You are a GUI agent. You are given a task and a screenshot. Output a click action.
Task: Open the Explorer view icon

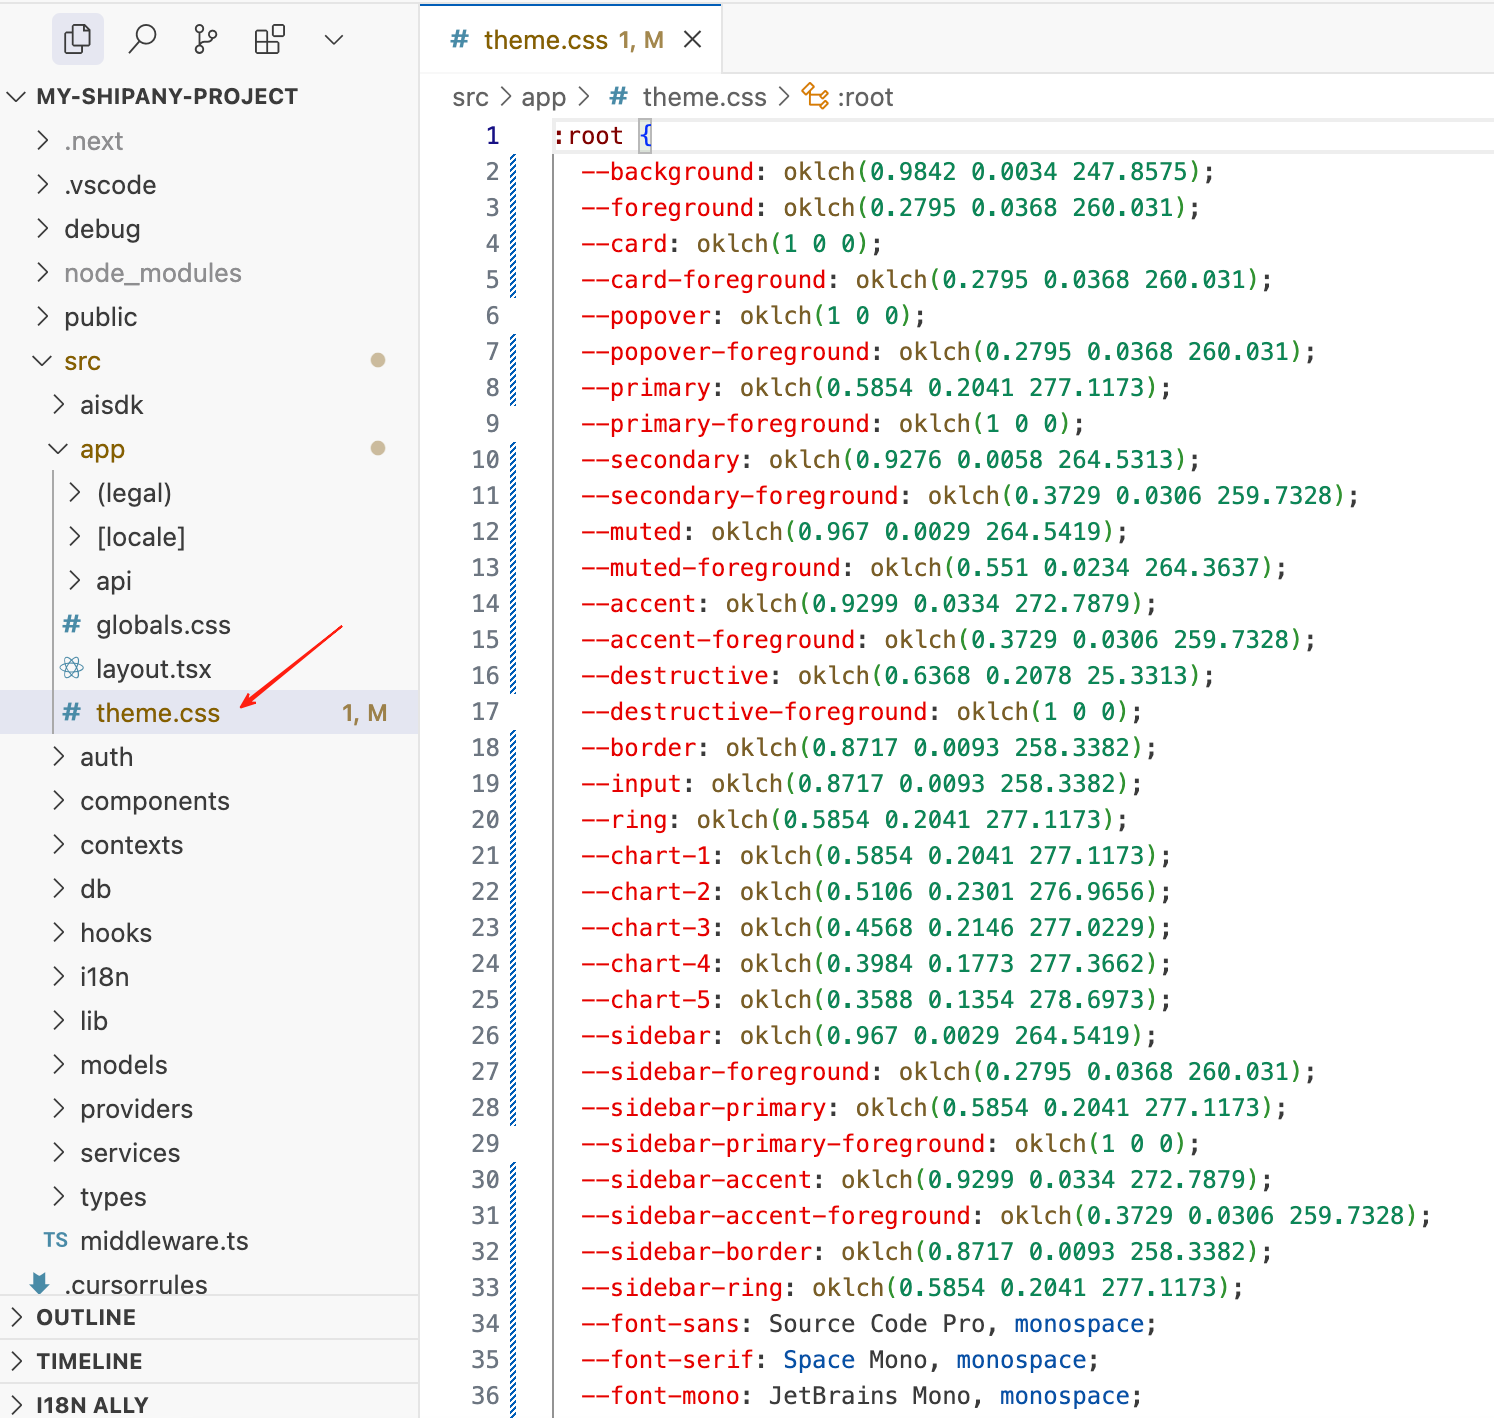point(77,38)
